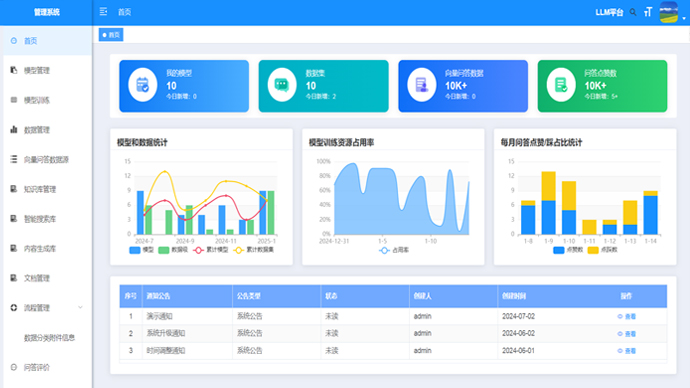Toggle the 点踩数 yellow legend series
Screen dimensions: 690x388
click(x=602, y=250)
